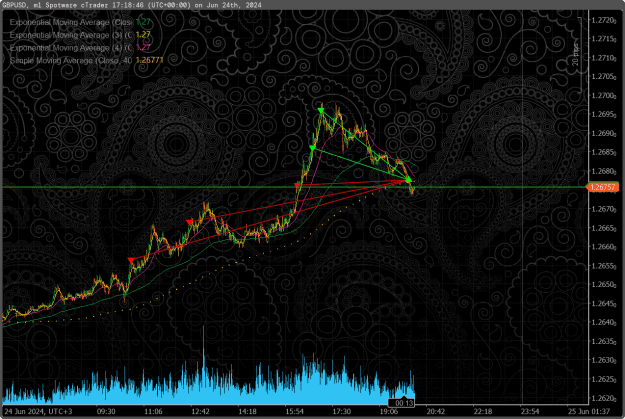Click the magenta 1.27 EMA value
Screen dimensions: 625x419
coord(143,48)
